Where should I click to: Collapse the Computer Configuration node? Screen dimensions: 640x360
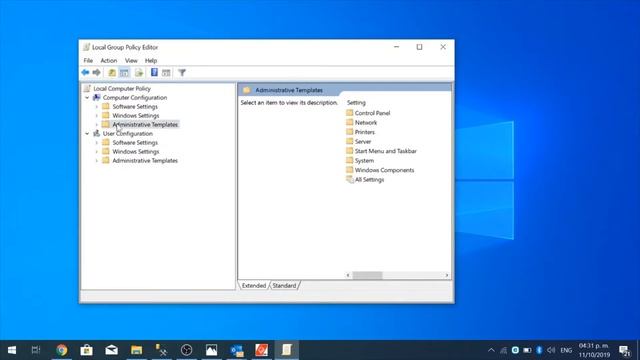pos(87,98)
